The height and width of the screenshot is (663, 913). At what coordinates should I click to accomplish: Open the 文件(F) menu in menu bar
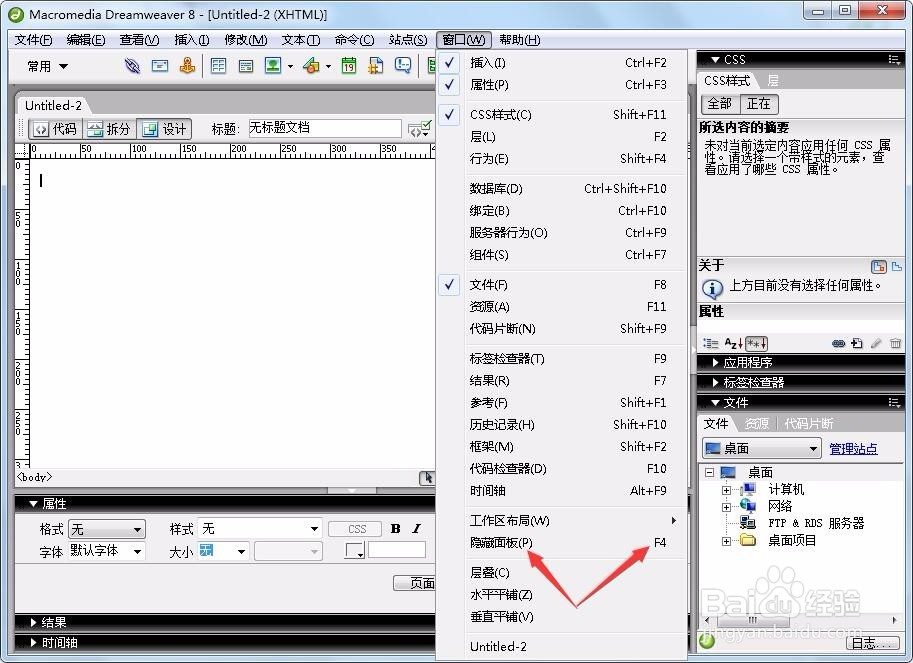33,40
